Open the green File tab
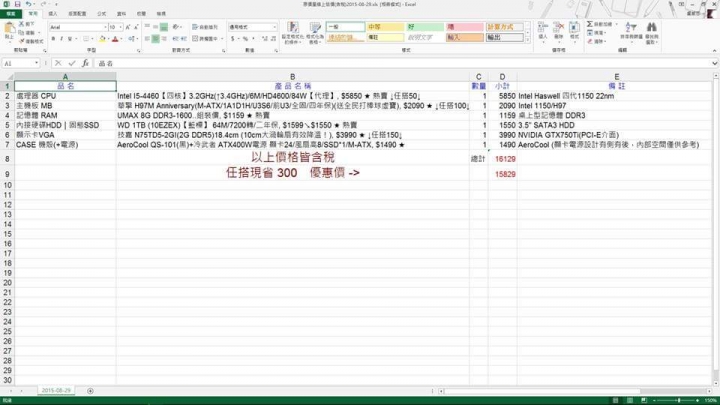This screenshot has width=720, height=405. point(11,14)
